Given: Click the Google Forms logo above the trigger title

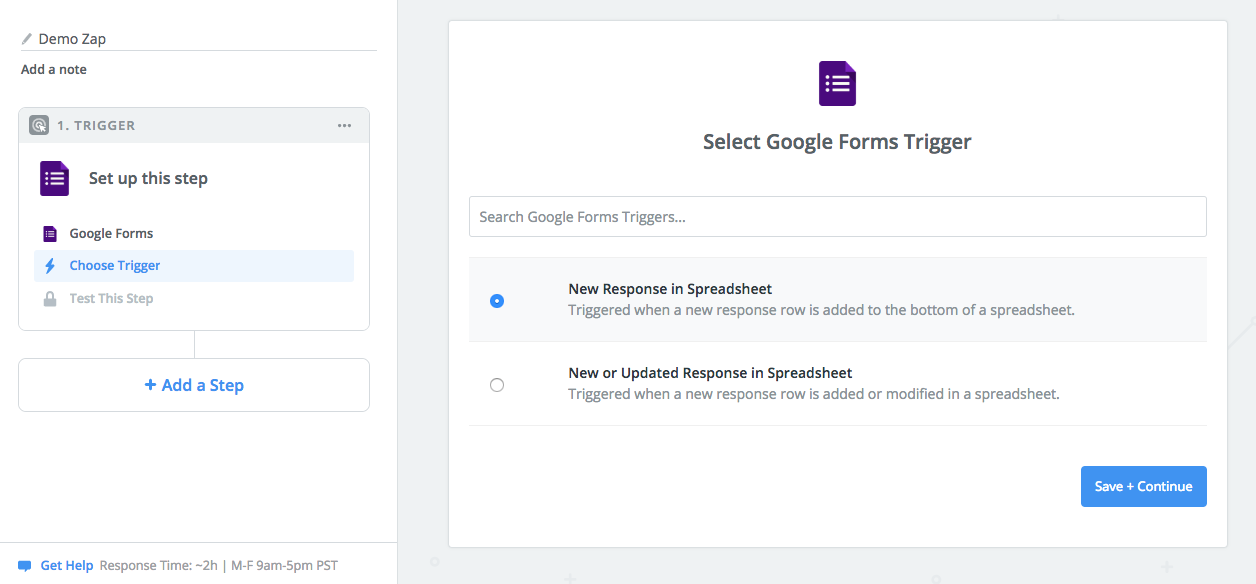Looking at the screenshot, I should [837, 84].
